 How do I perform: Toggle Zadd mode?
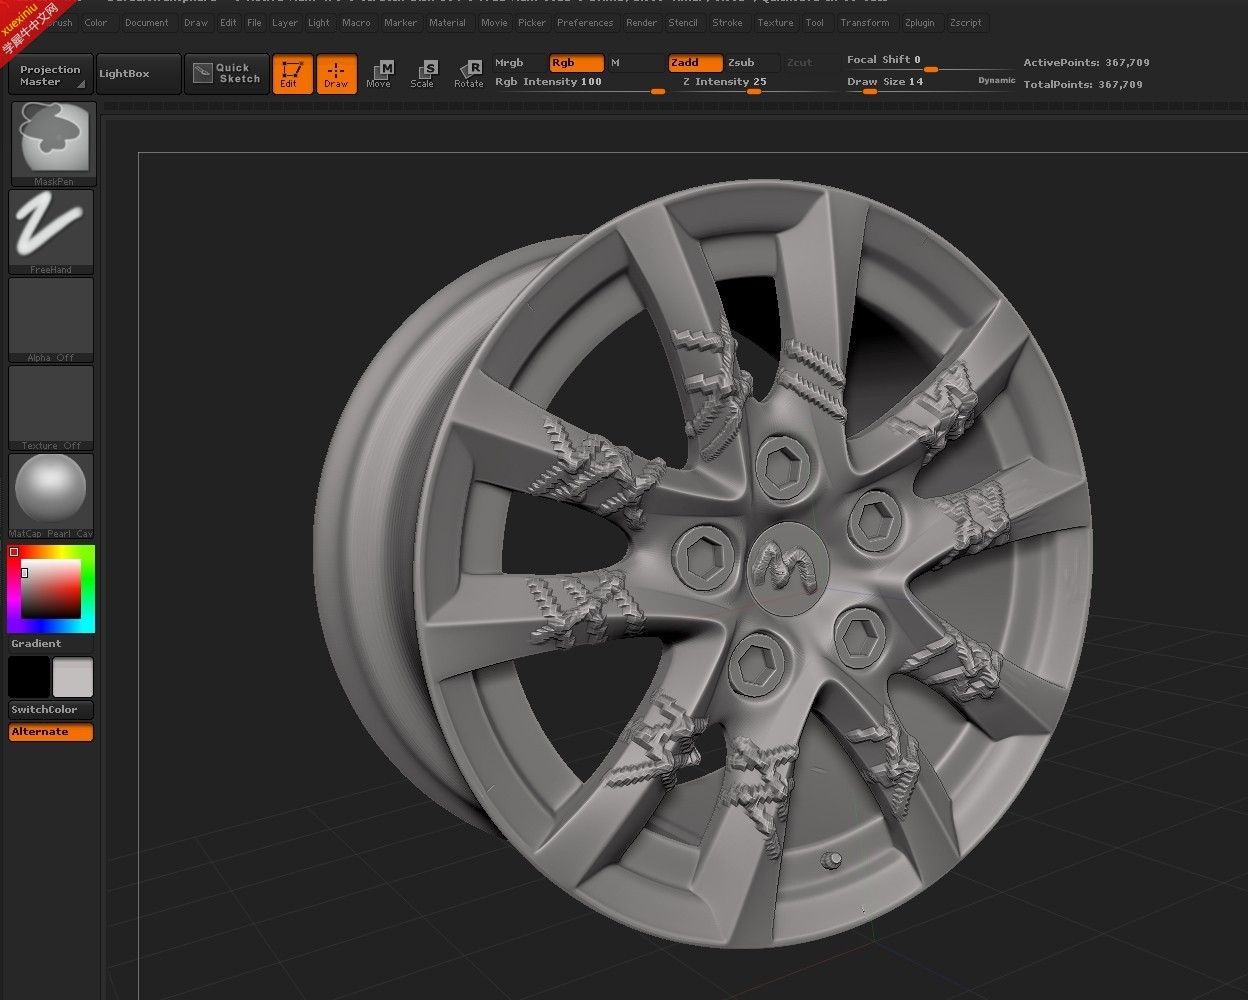coord(695,63)
